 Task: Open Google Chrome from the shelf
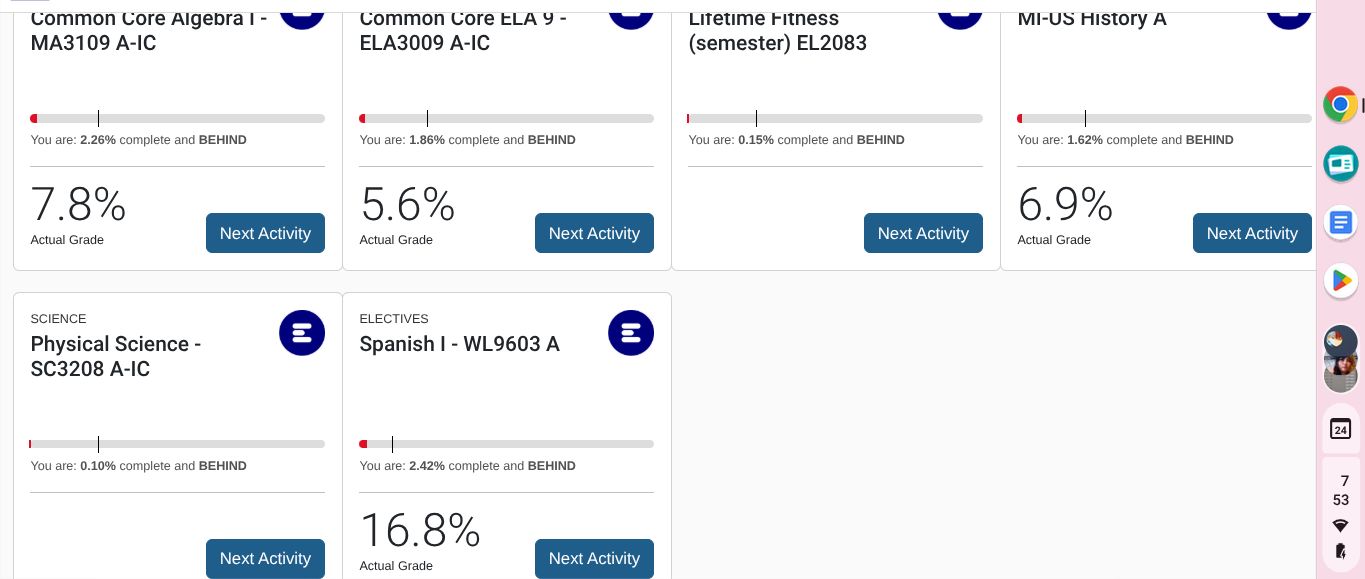[1340, 104]
